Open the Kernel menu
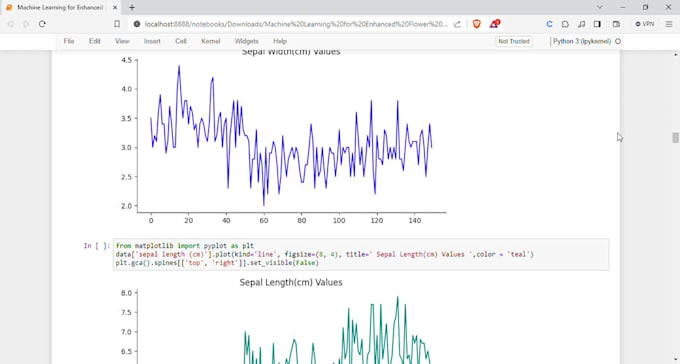Image resolution: width=680 pixels, height=364 pixels. tap(211, 41)
